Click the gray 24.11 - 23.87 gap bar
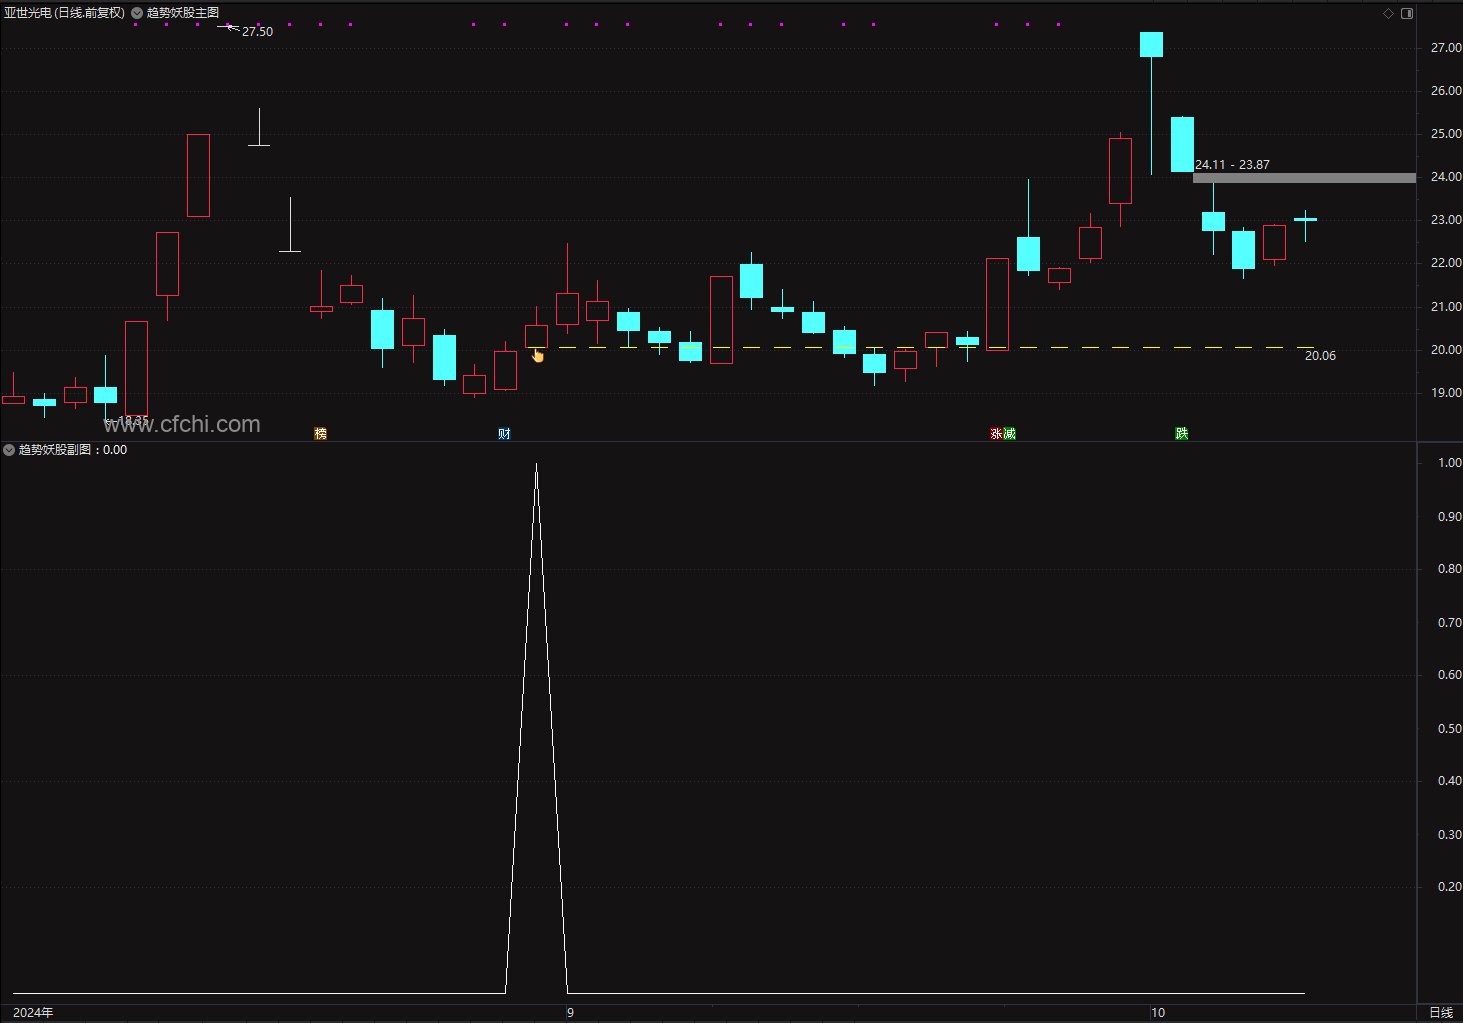The image size is (1463, 1023). pos(1304,178)
